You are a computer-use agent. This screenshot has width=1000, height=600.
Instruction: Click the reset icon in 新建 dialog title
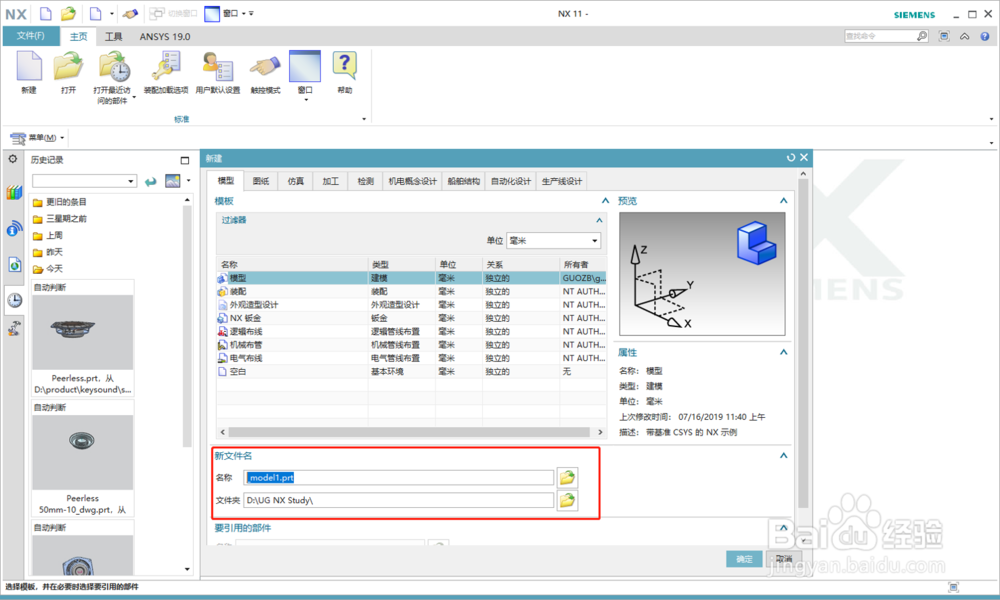[x=791, y=157]
